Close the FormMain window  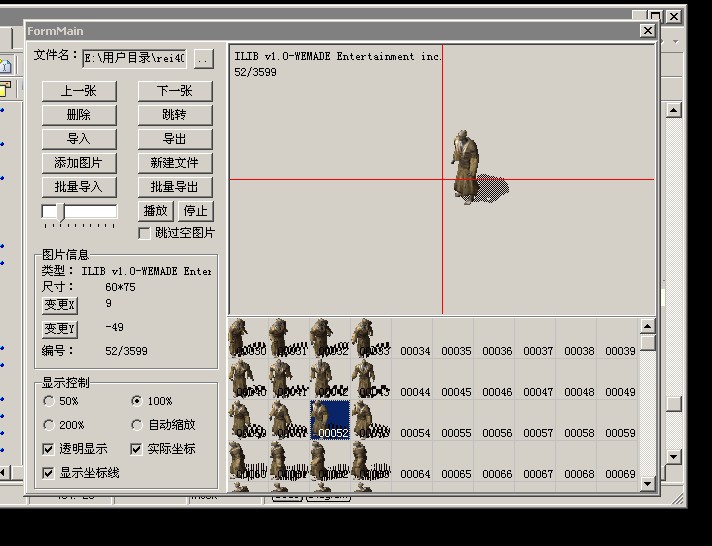click(x=648, y=31)
